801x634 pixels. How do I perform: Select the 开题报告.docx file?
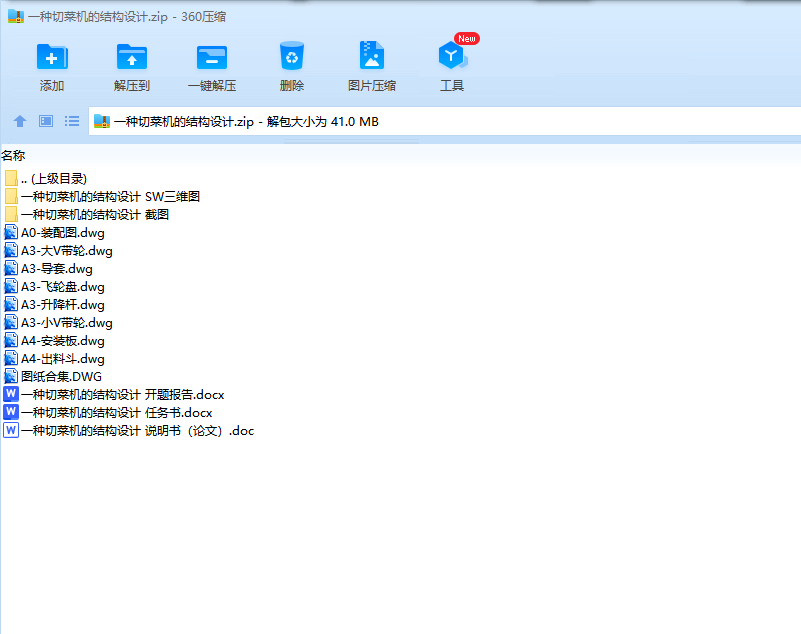click(114, 394)
